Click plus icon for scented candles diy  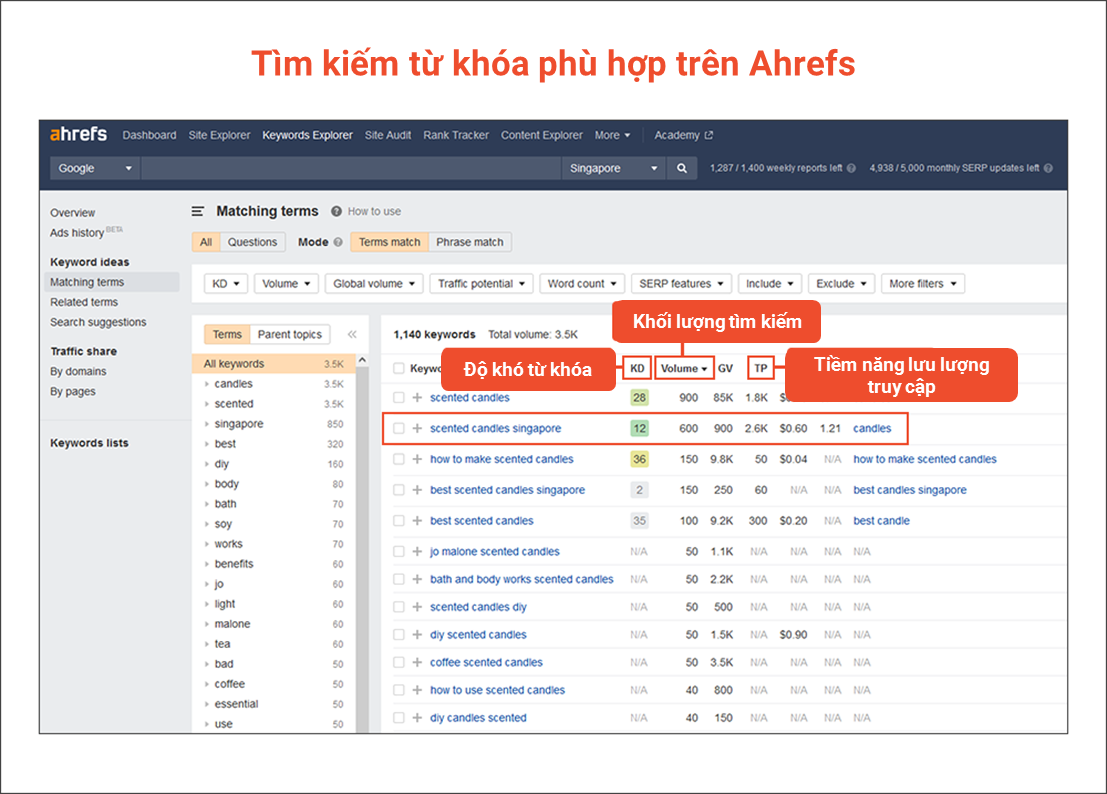417,607
